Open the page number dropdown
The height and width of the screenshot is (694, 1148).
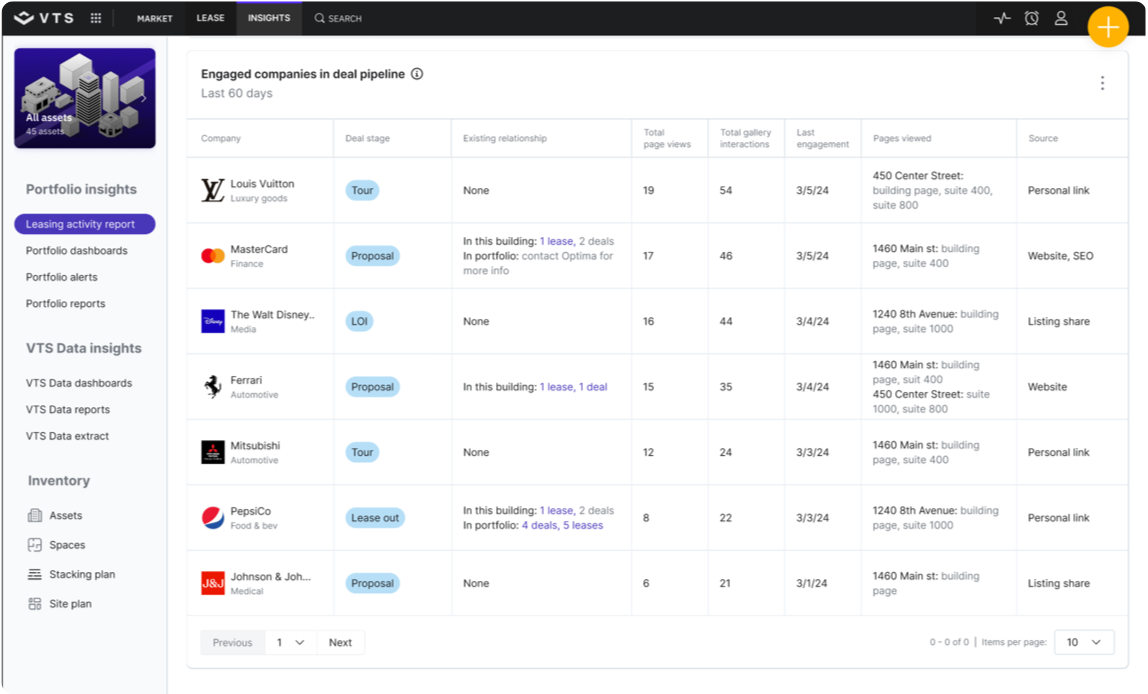click(290, 642)
